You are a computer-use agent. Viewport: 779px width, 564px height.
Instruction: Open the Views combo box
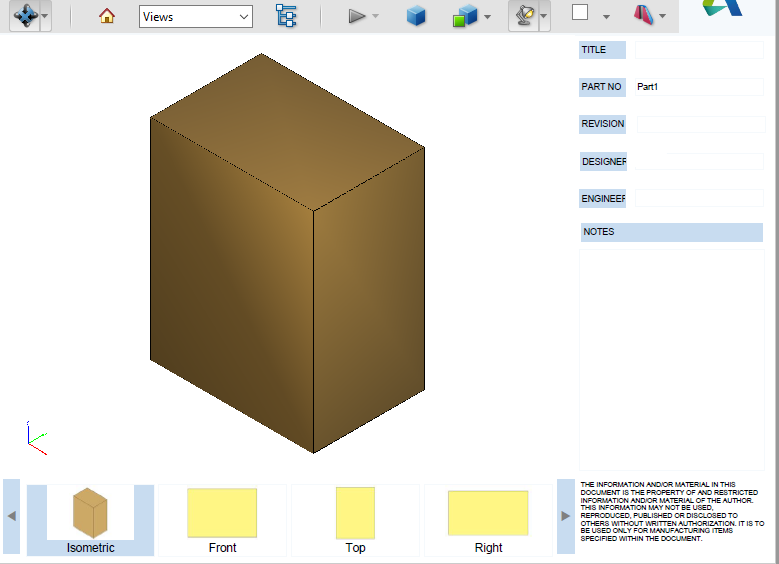(196, 16)
